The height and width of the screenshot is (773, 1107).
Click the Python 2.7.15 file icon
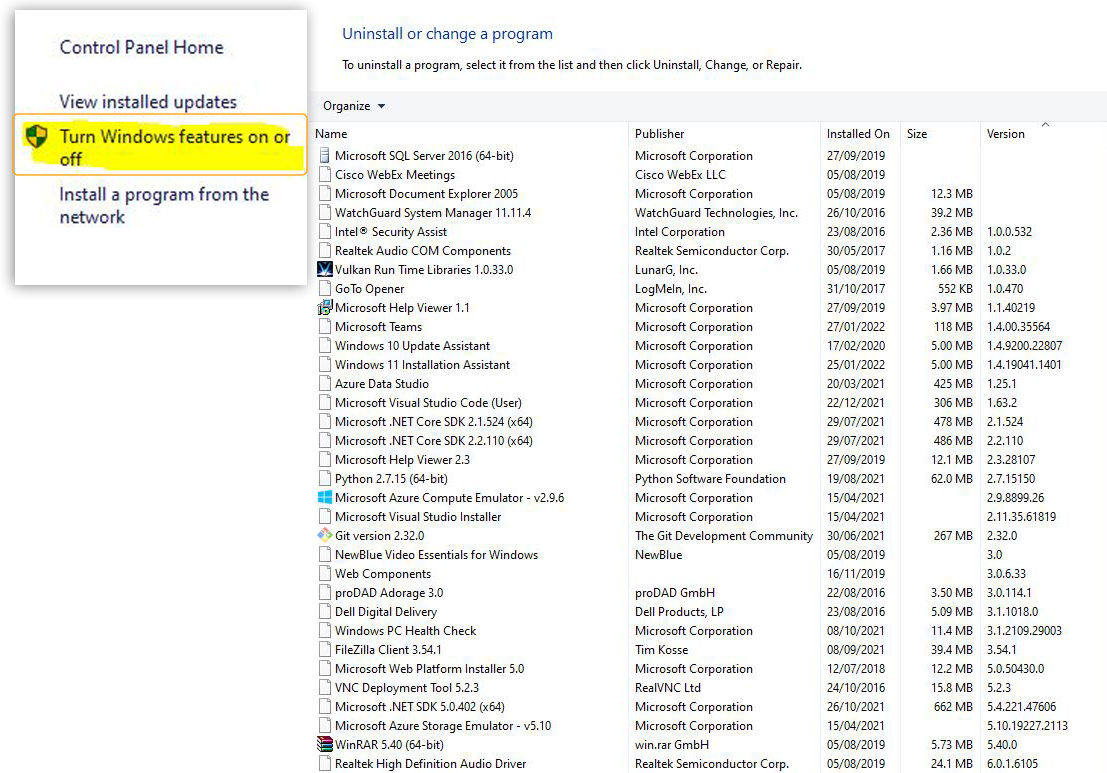coord(324,478)
